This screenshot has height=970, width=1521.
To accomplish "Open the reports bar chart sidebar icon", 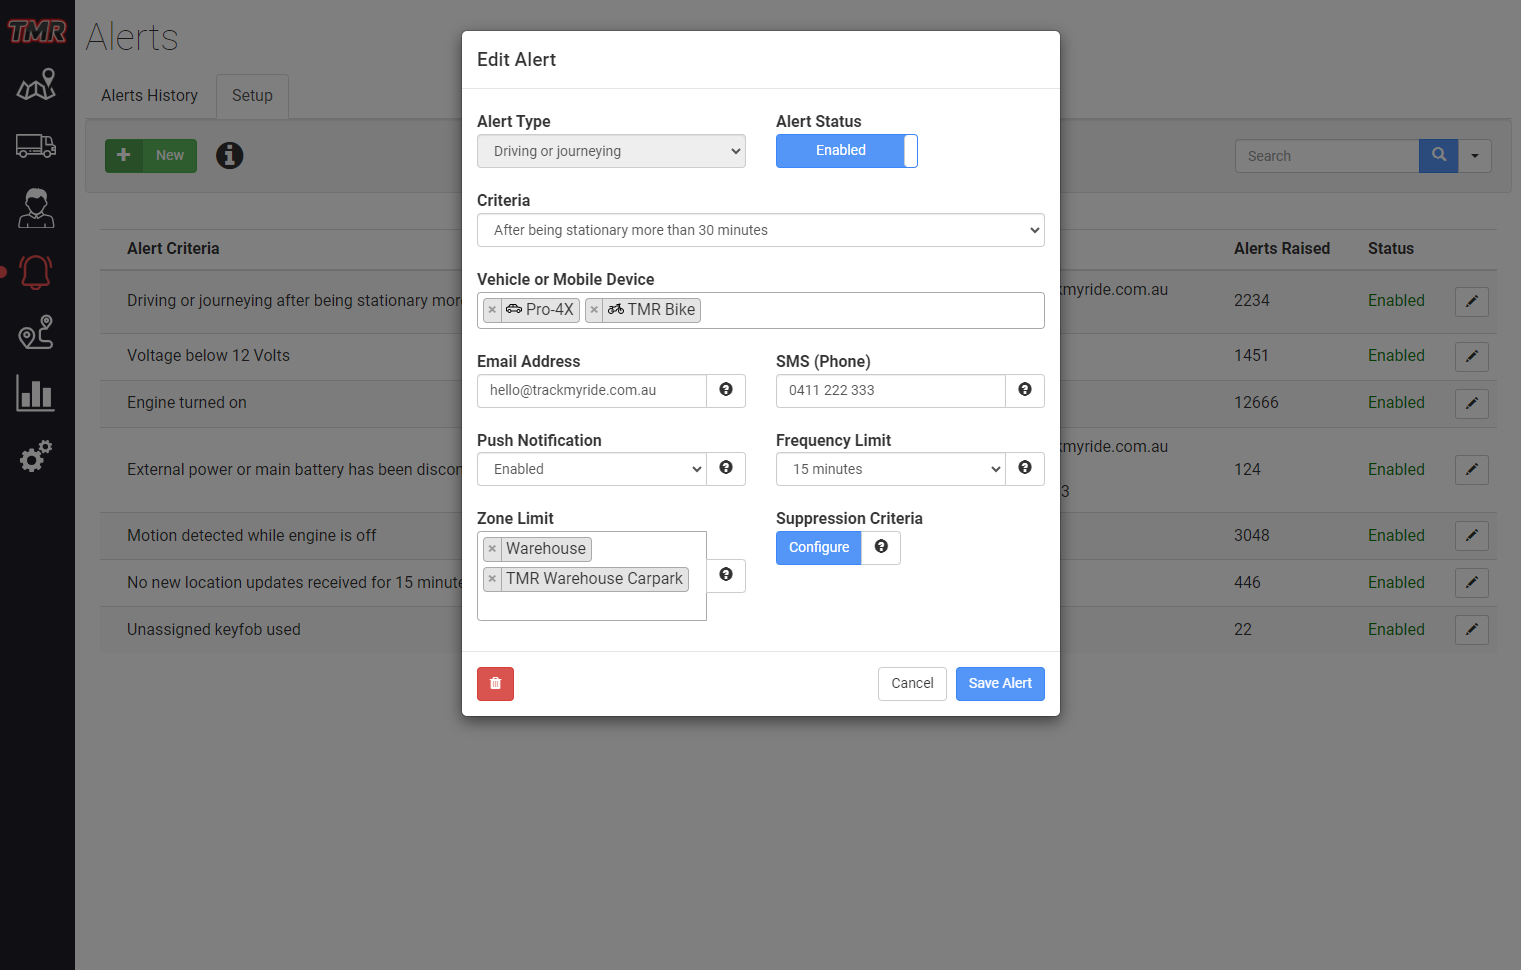I will [x=36, y=394].
